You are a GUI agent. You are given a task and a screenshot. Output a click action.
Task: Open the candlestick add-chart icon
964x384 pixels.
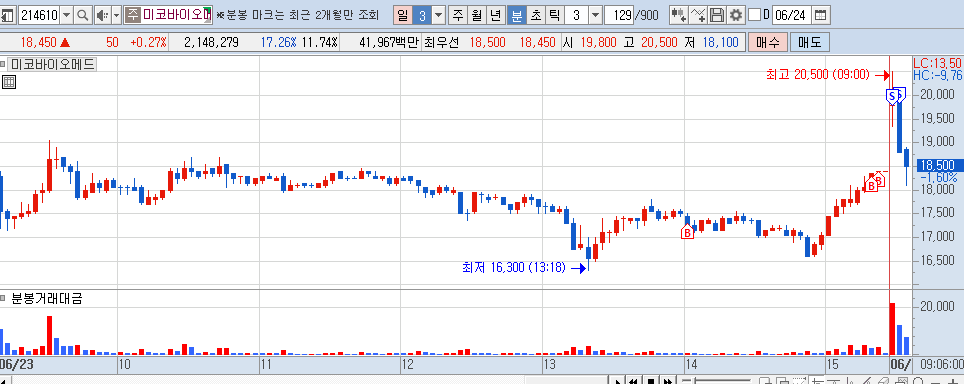tap(679, 15)
